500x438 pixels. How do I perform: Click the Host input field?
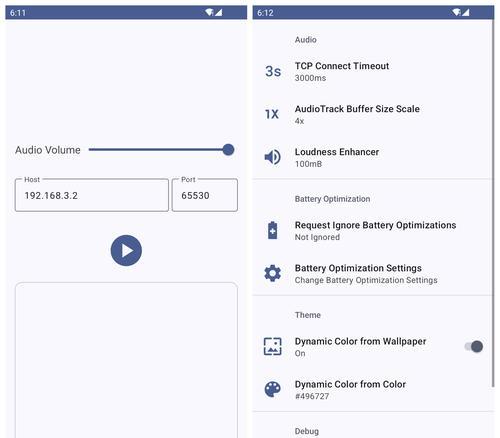pyautogui.click(x=92, y=195)
